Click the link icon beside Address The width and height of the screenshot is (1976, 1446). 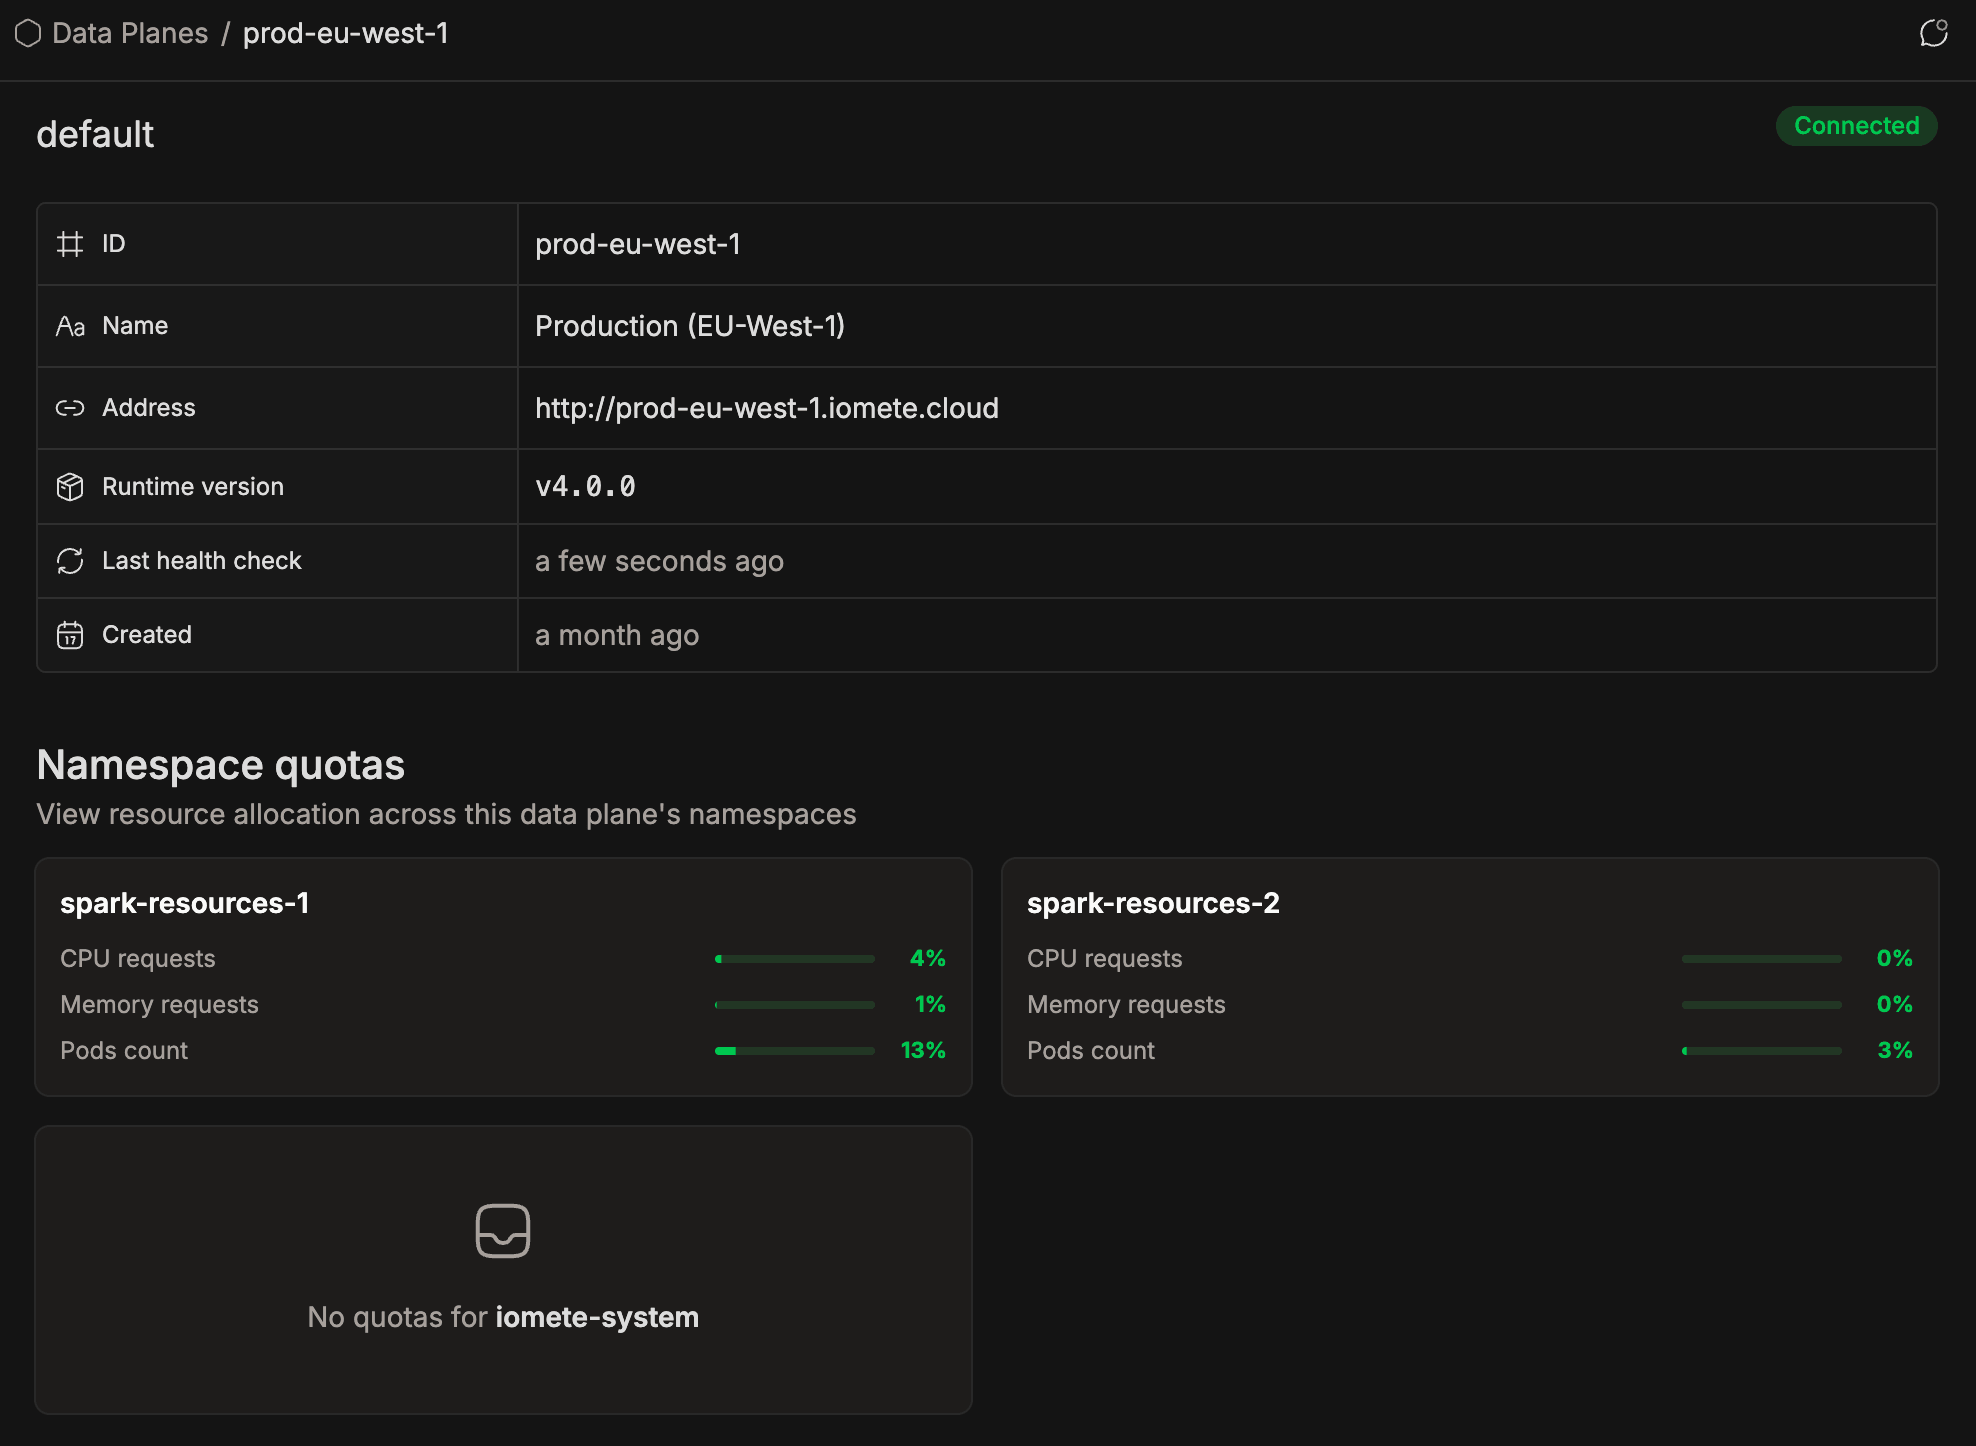(x=70, y=408)
